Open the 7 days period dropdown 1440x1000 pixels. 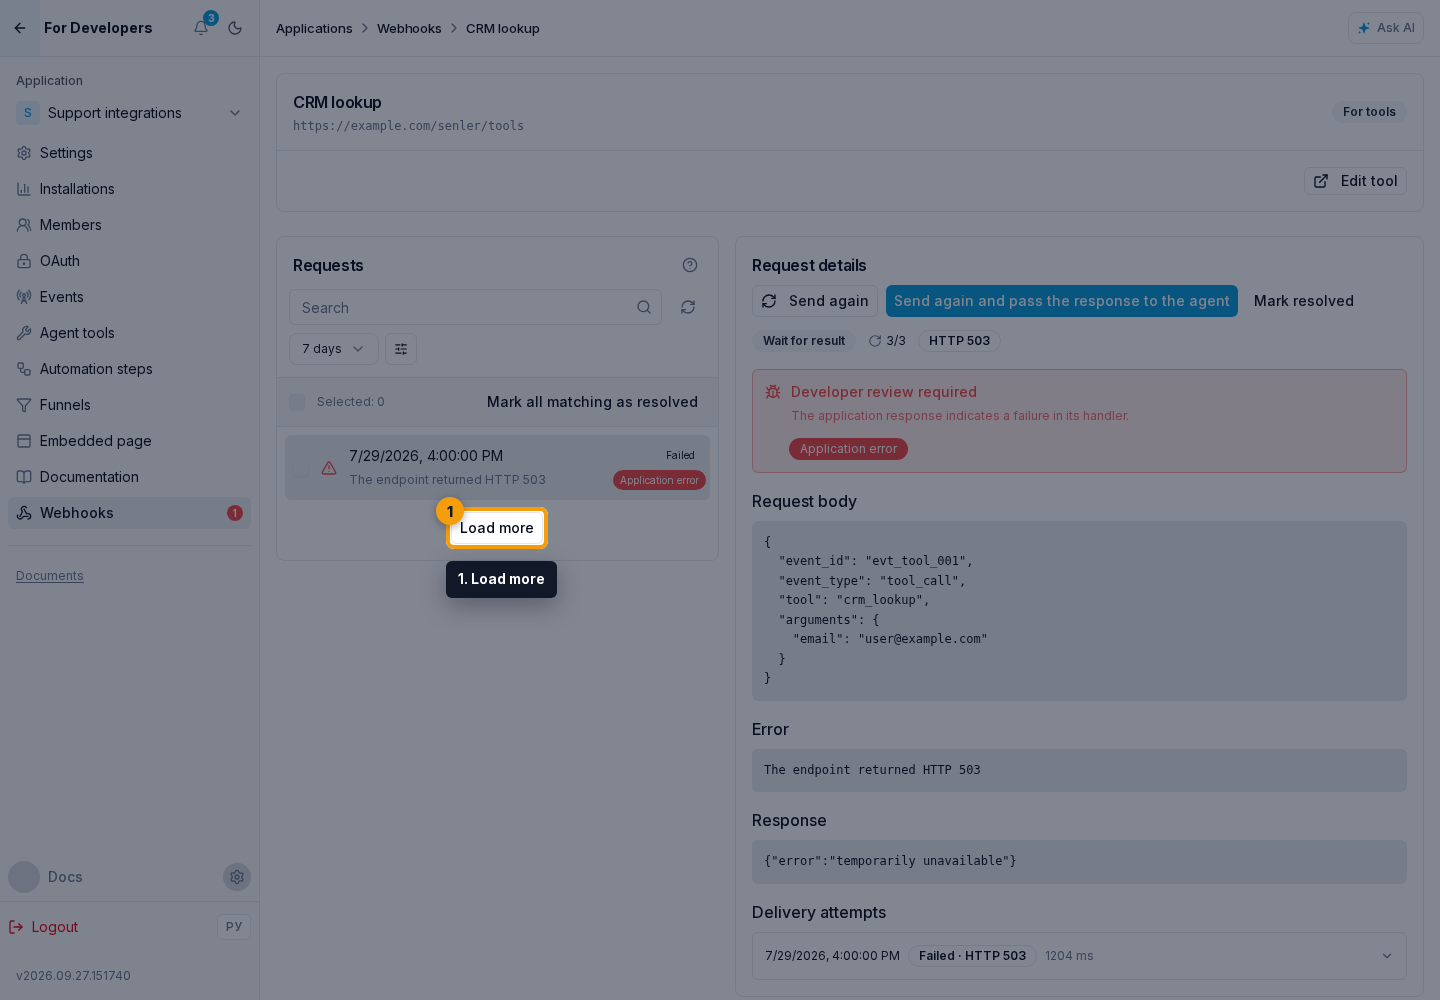coord(334,349)
